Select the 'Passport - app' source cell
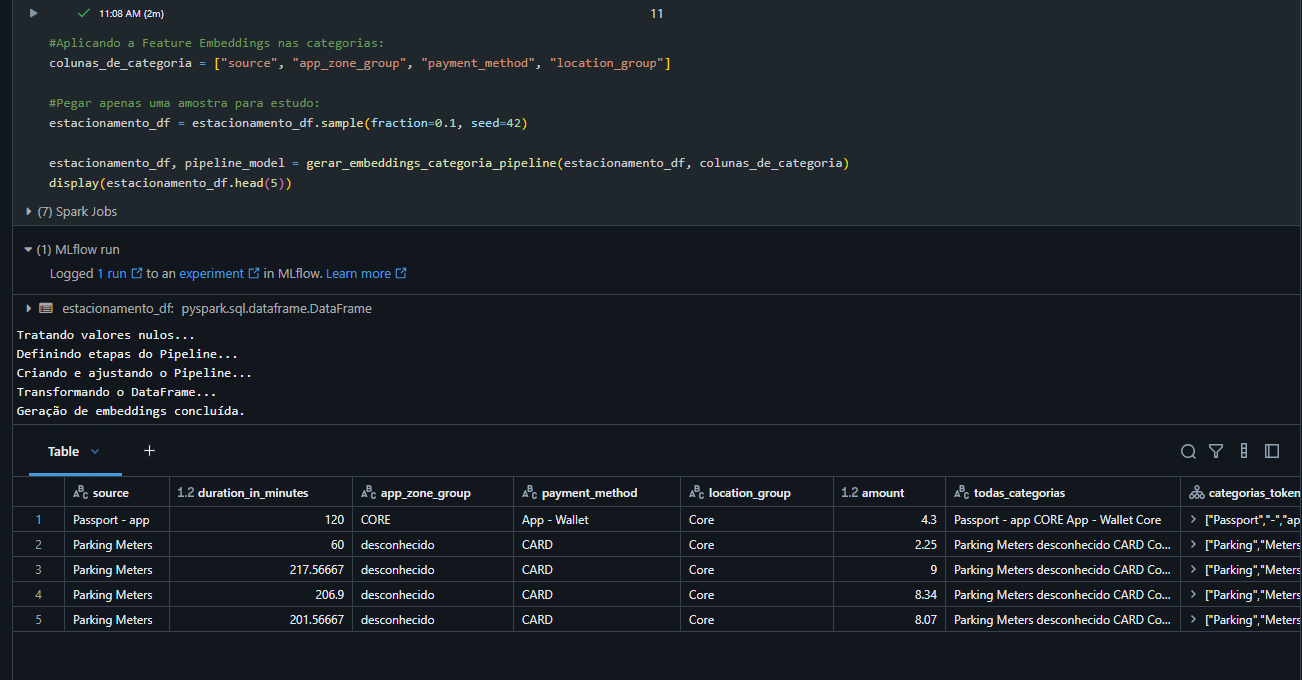Screen dimensions: 1302x680 click(x=117, y=520)
